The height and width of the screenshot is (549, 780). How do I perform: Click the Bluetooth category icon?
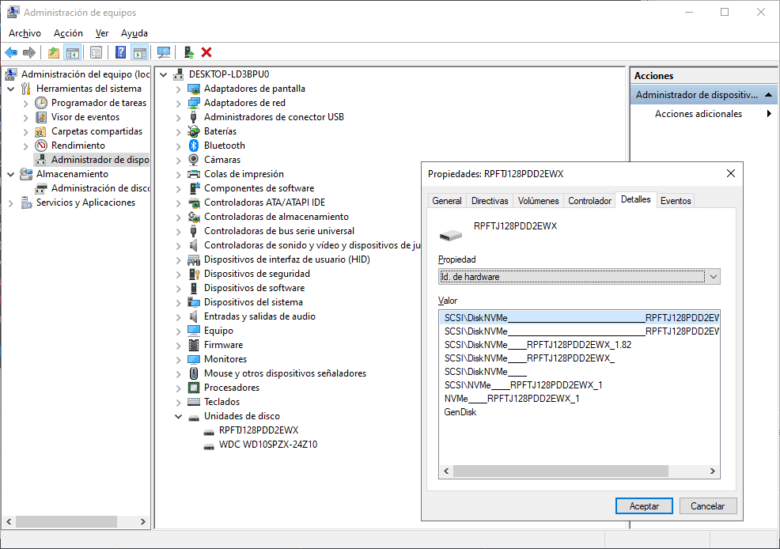pos(194,146)
